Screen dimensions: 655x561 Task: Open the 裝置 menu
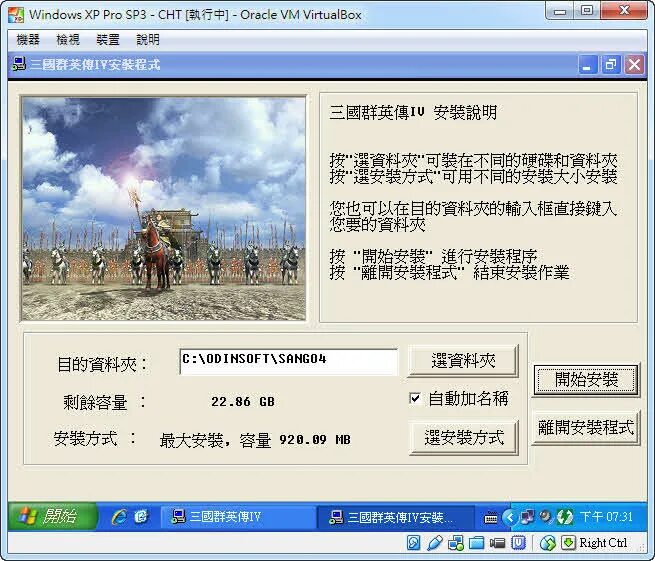click(108, 40)
